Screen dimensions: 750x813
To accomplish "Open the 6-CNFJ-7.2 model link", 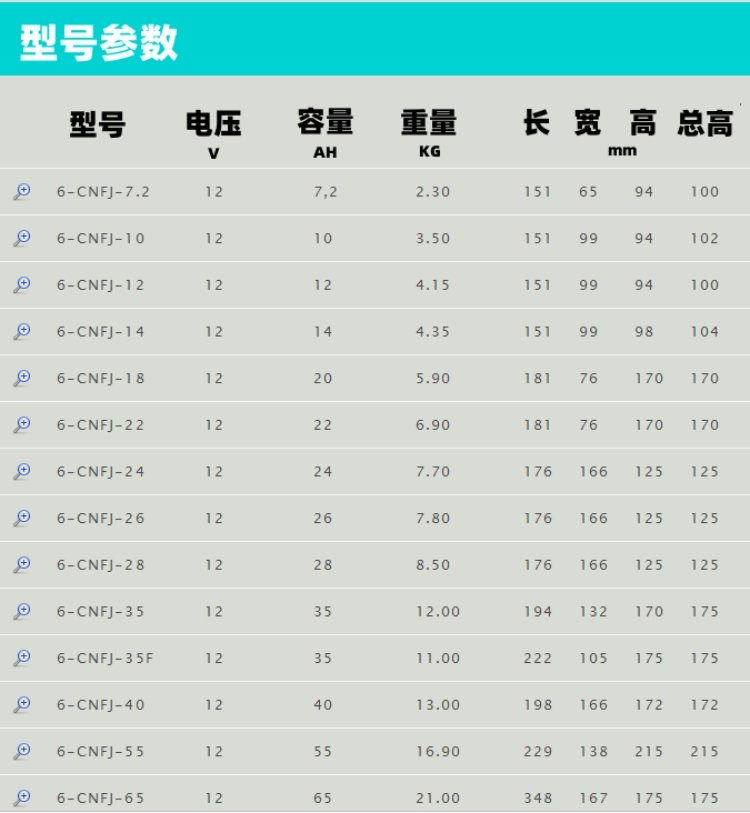I will [103, 192].
